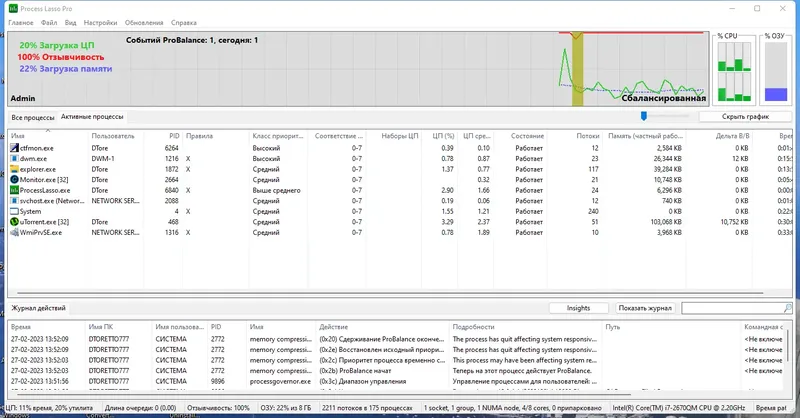
Task: Sort by the Пользователь column header
Action: (x=113, y=136)
